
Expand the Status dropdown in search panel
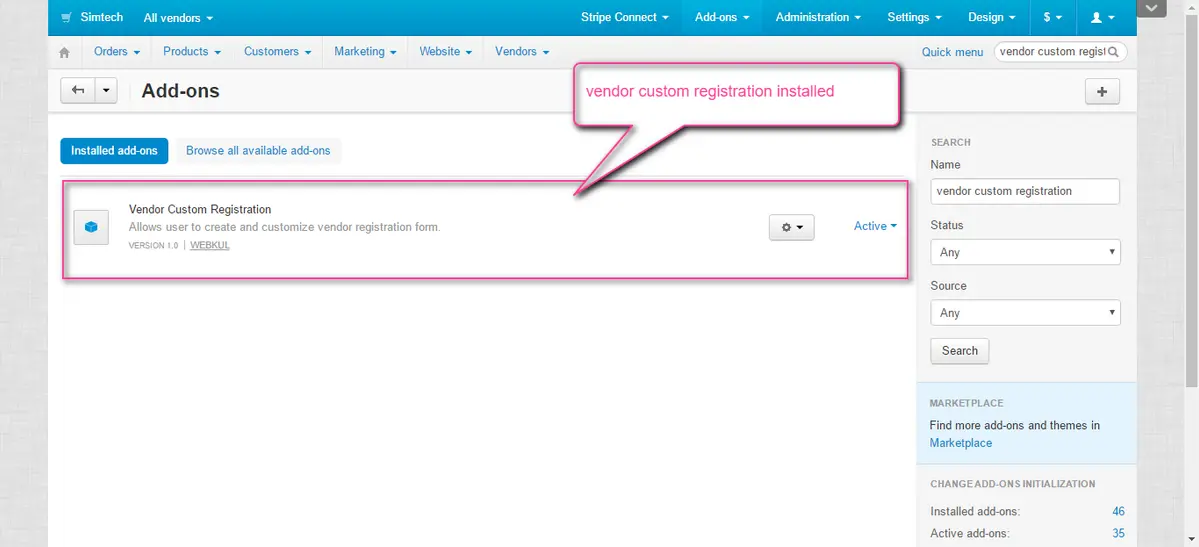coord(1025,252)
